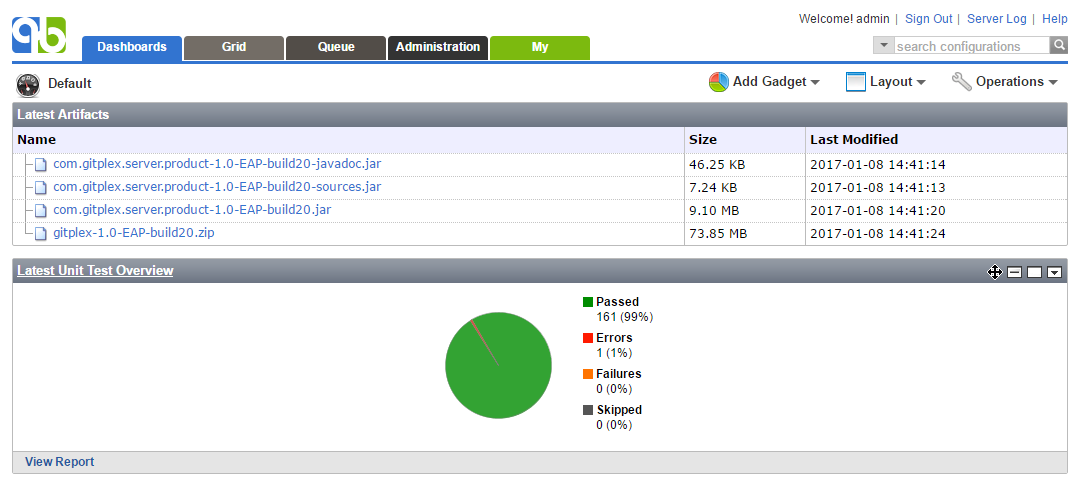The width and height of the screenshot is (1080, 485).
Task: Click the 161 (99%) passed value
Action: [x=625, y=317]
